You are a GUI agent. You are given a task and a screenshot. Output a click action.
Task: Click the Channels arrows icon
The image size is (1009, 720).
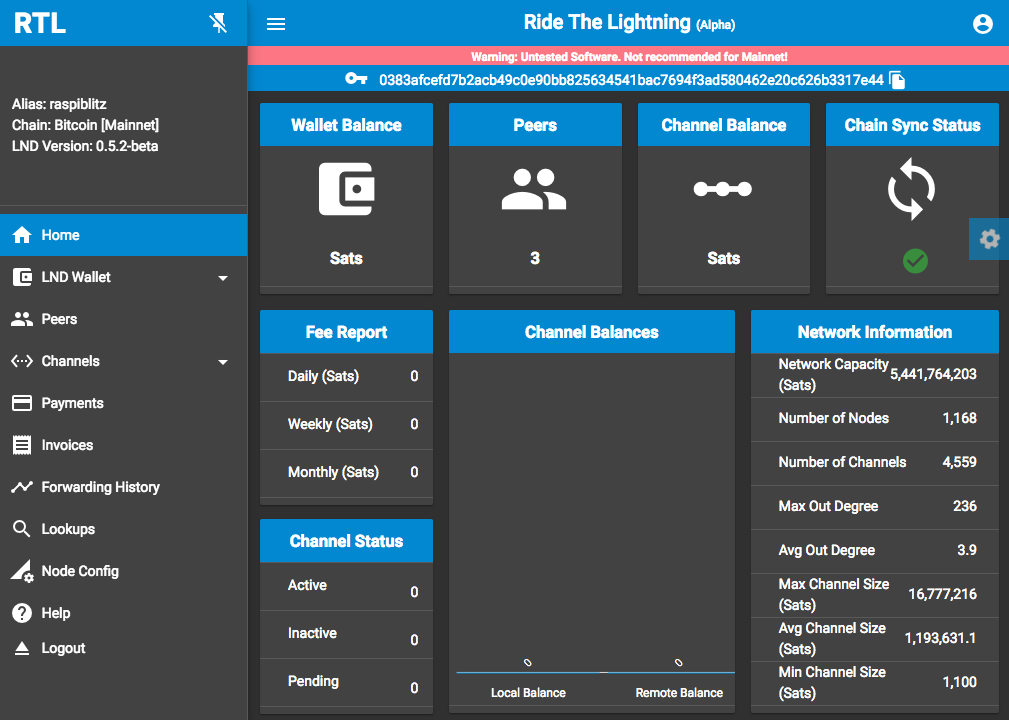[x=22, y=361]
